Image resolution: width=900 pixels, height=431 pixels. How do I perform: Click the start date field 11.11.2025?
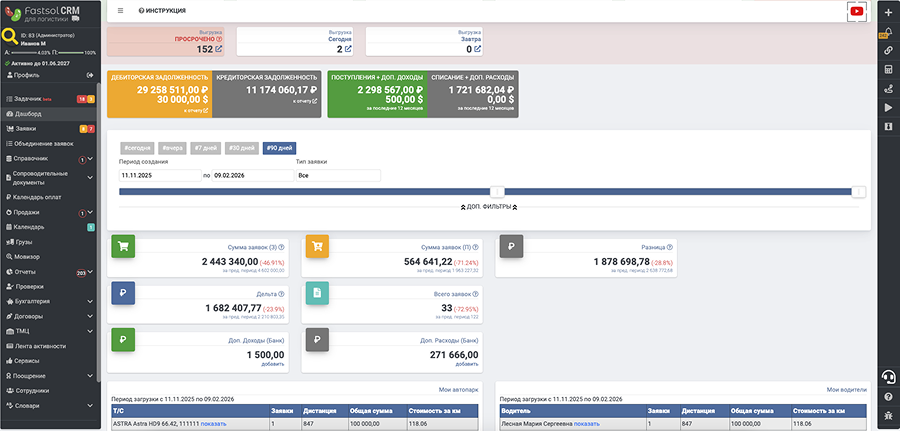pos(159,176)
